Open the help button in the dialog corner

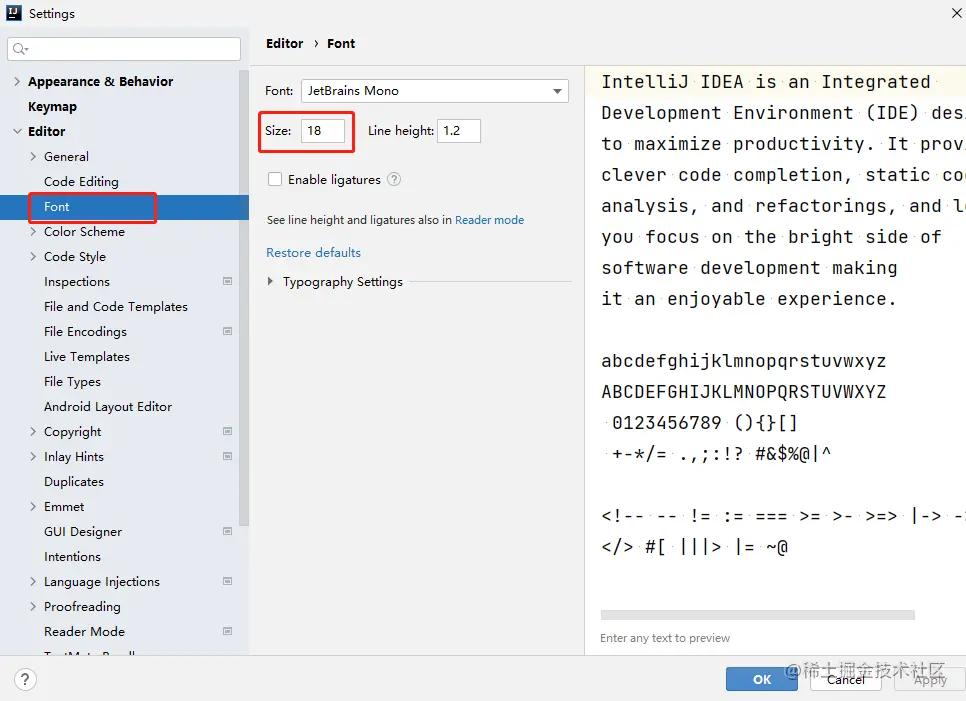[25, 679]
